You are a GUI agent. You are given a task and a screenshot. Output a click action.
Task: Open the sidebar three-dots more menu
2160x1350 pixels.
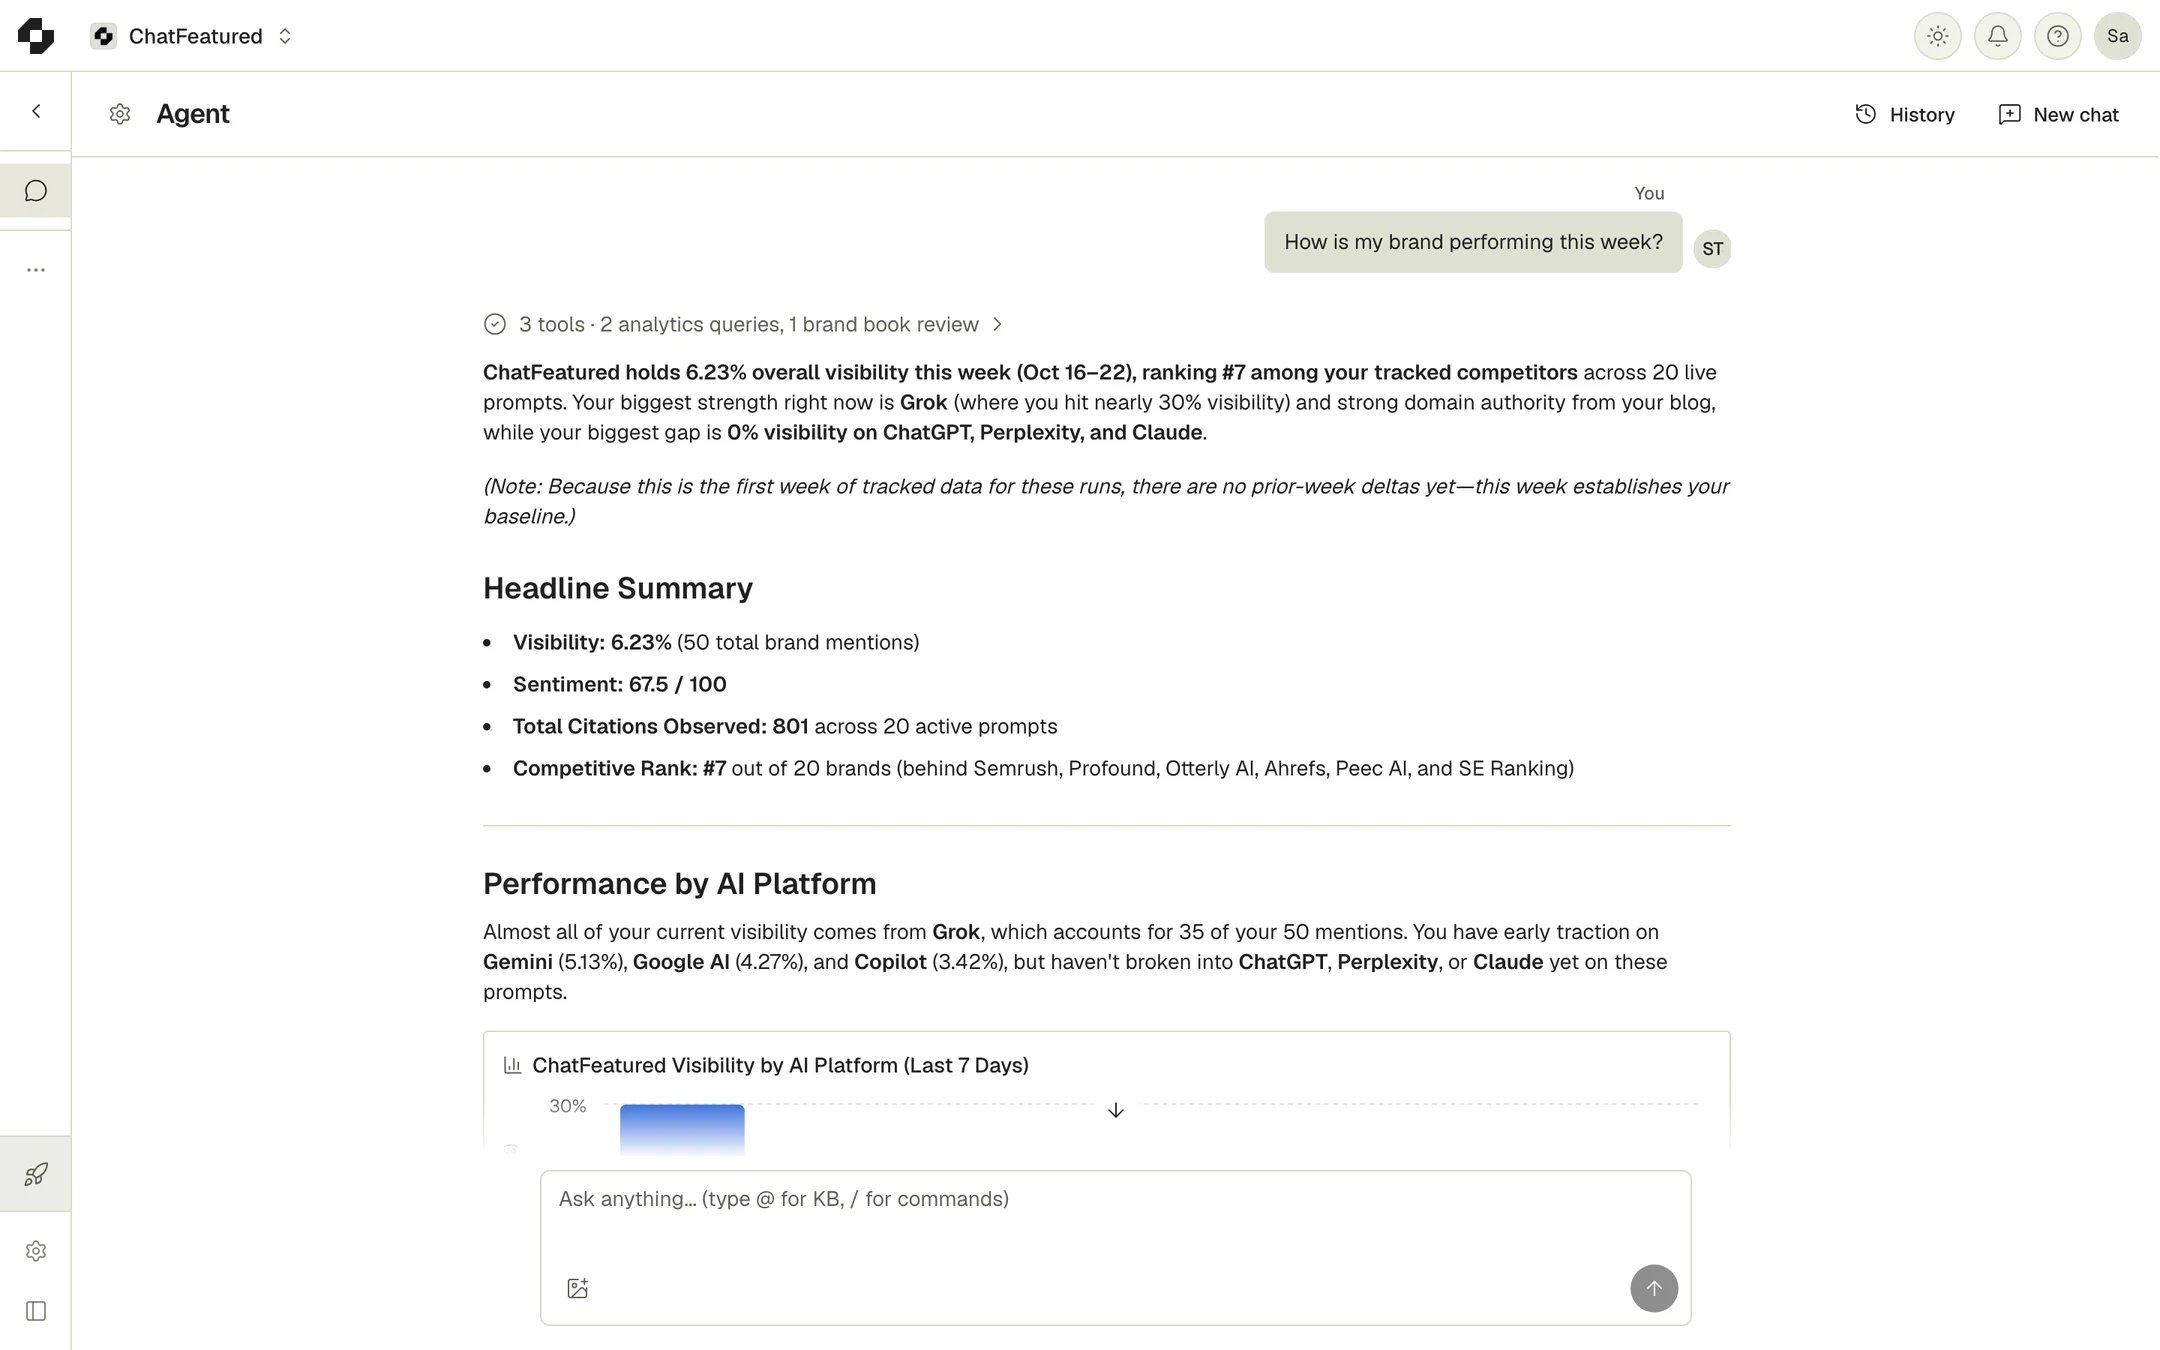[x=36, y=270]
